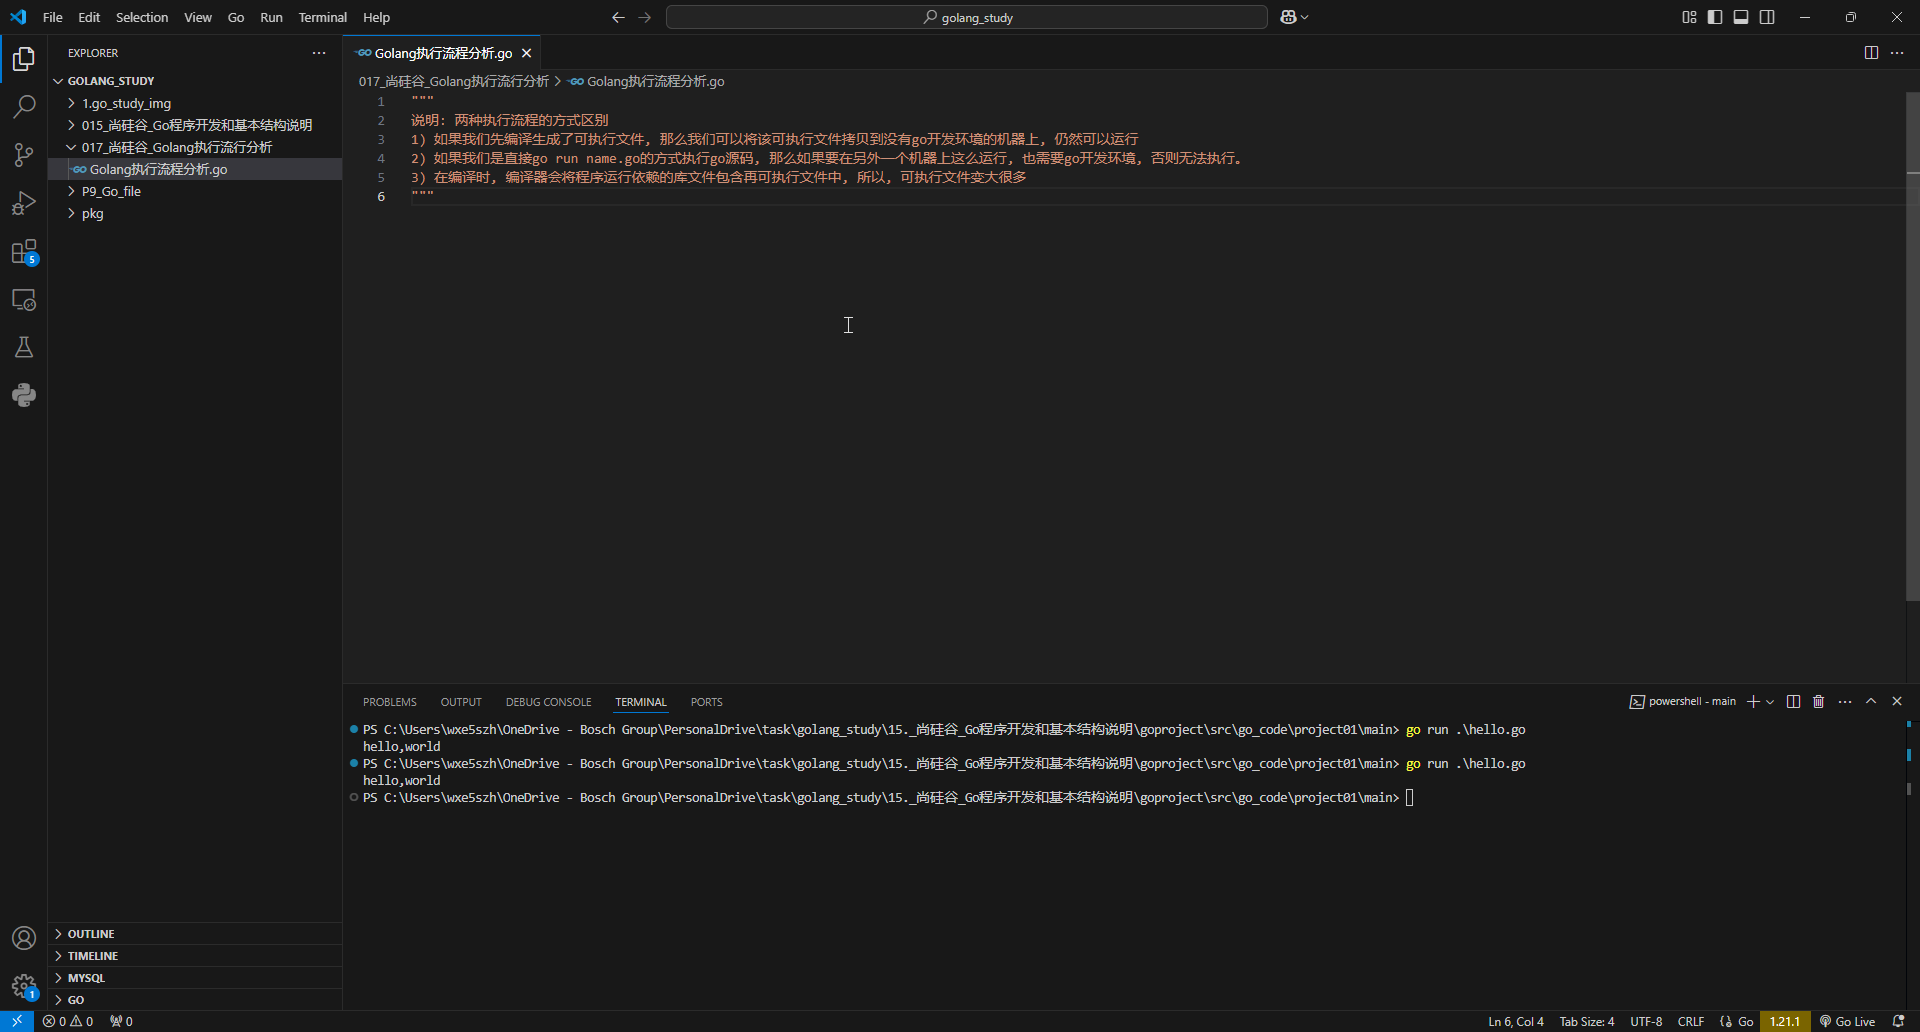Close the Golang执行流程分析.go editor tab
Image resolution: width=1920 pixels, height=1032 pixels.
click(x=527, y=53)
